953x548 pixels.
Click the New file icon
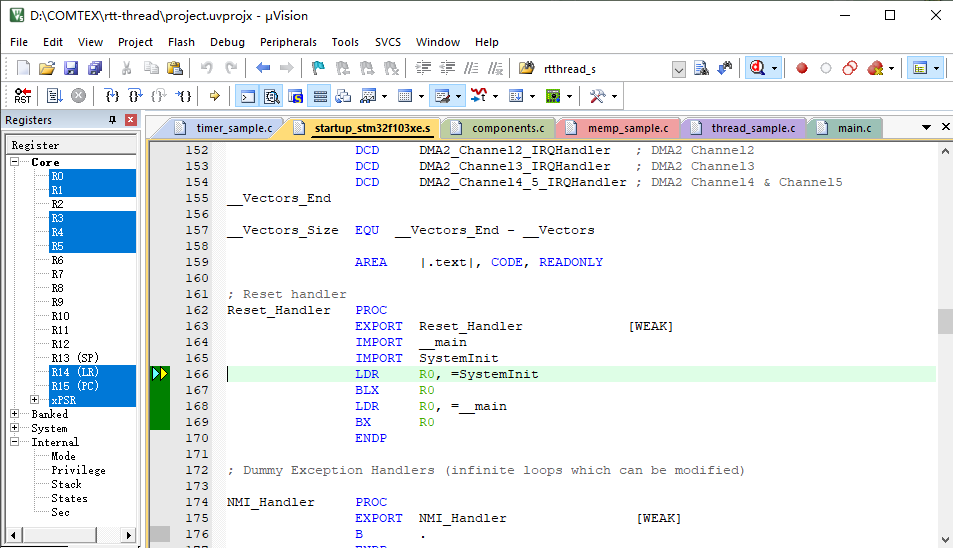(23, 68)
